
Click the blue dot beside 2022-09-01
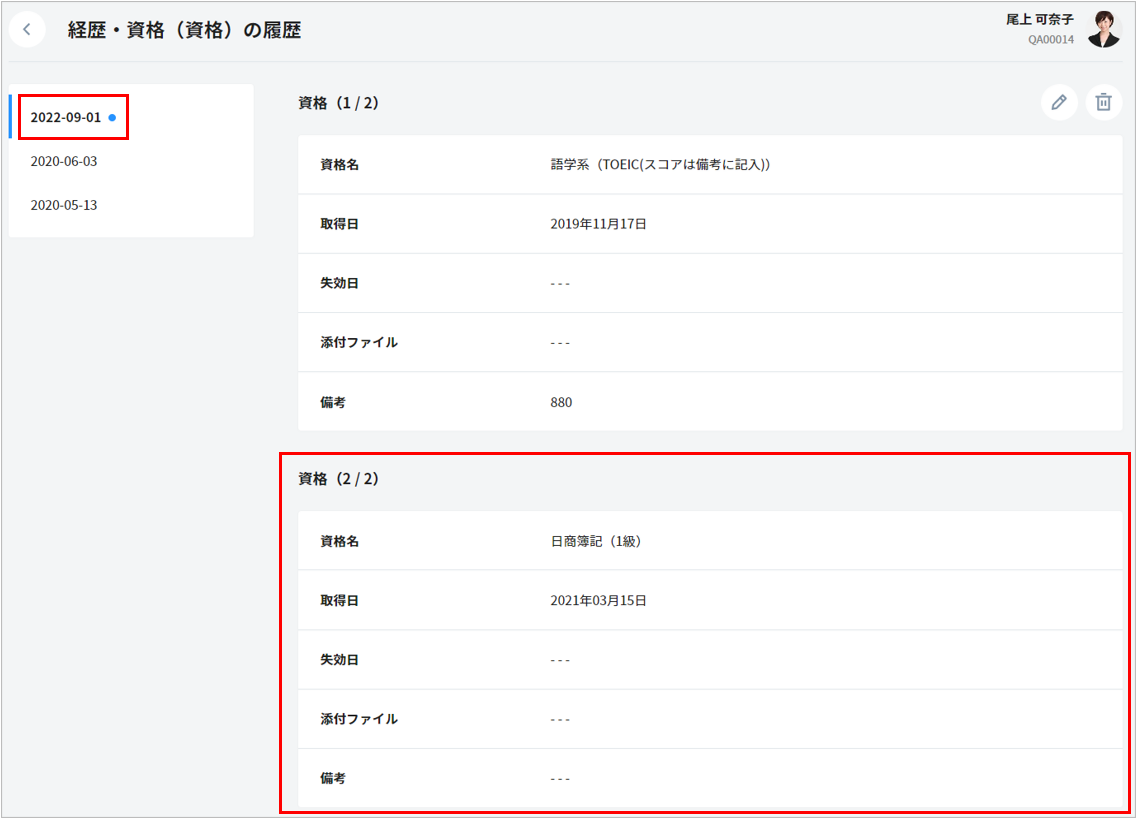[112, 117]
